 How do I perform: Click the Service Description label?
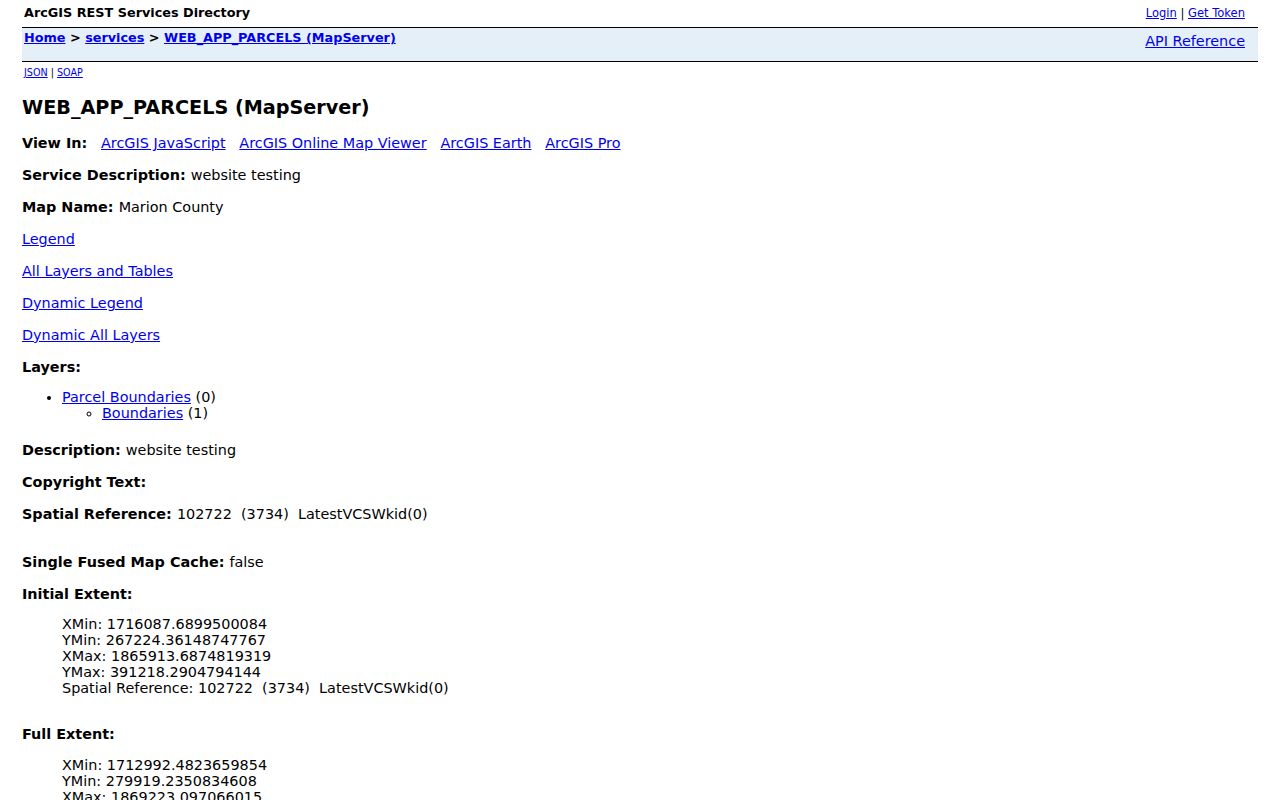[104, 175]
